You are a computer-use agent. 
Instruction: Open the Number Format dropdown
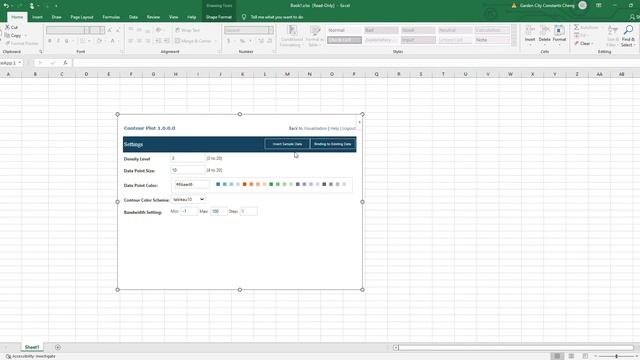click(x=270, y=30)
